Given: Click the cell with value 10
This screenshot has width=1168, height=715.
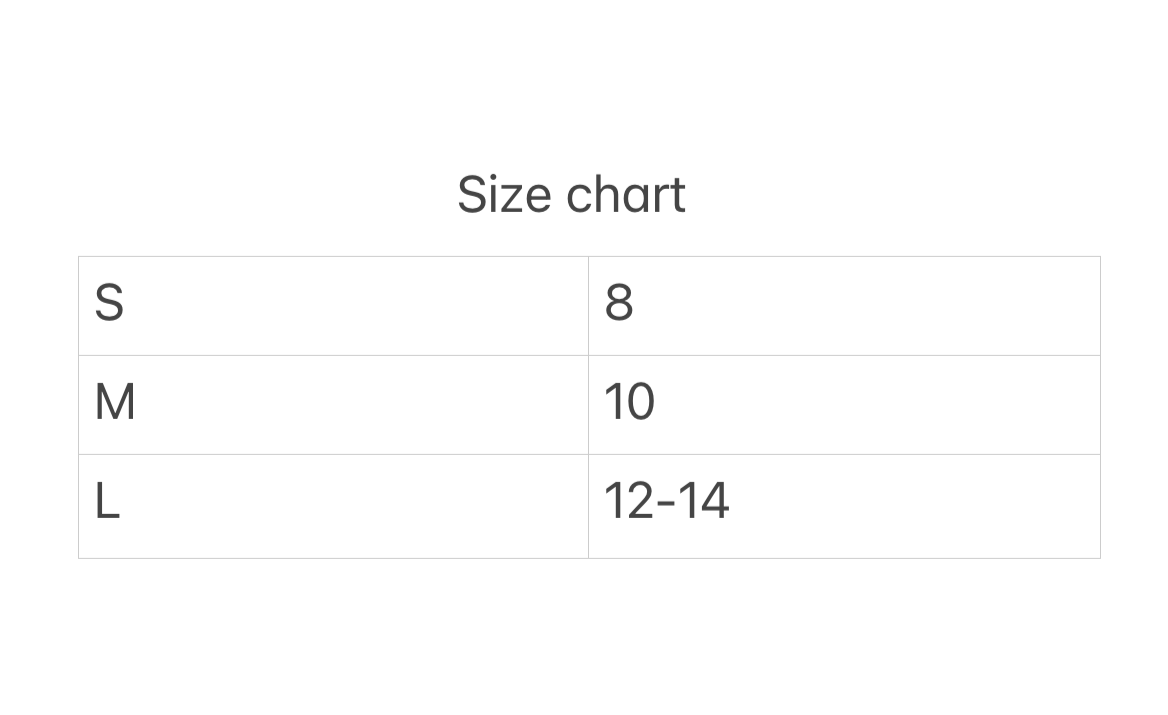Looking at the screenshot, I should (x=844, y=404).
